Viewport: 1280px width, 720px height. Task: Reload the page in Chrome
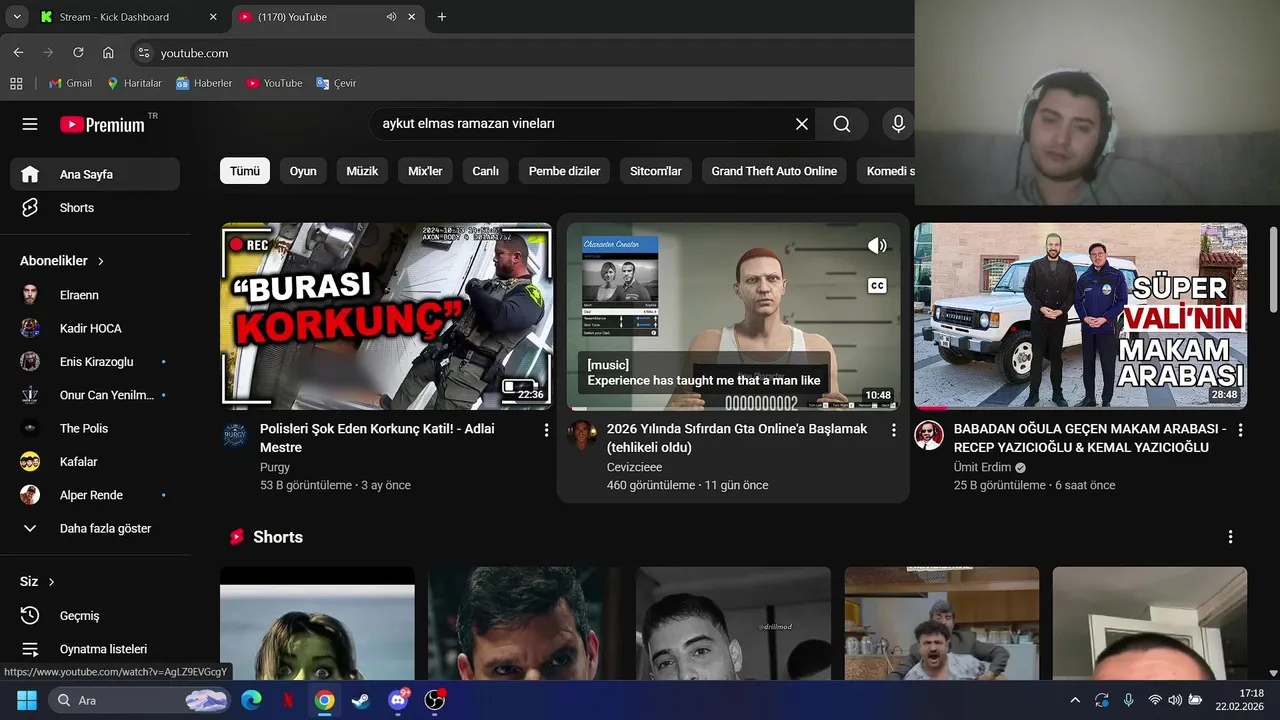pos(78,52)
